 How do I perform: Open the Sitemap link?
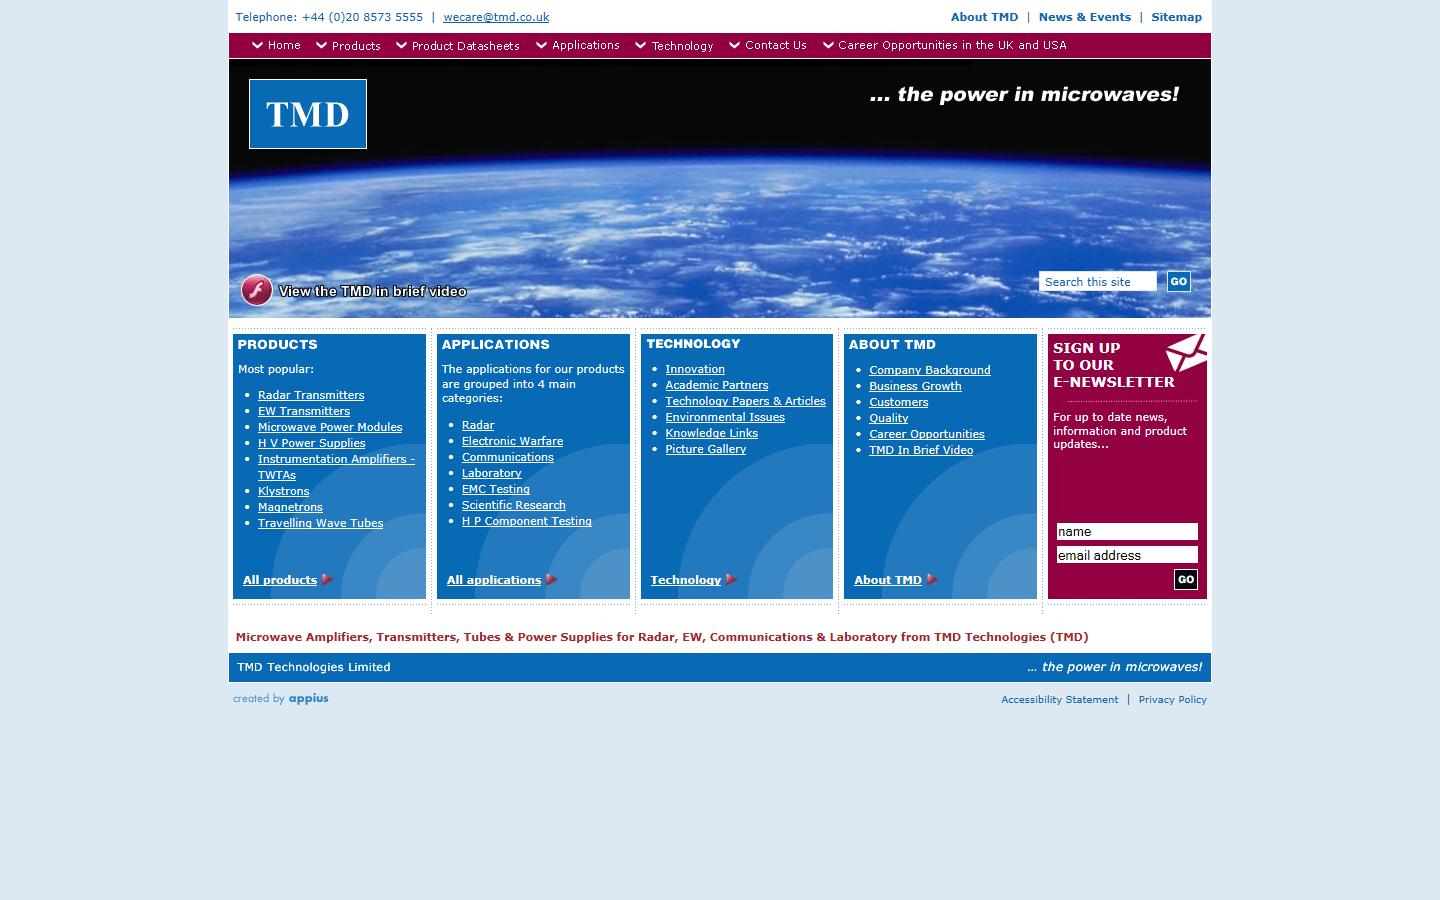[1176, 17]
